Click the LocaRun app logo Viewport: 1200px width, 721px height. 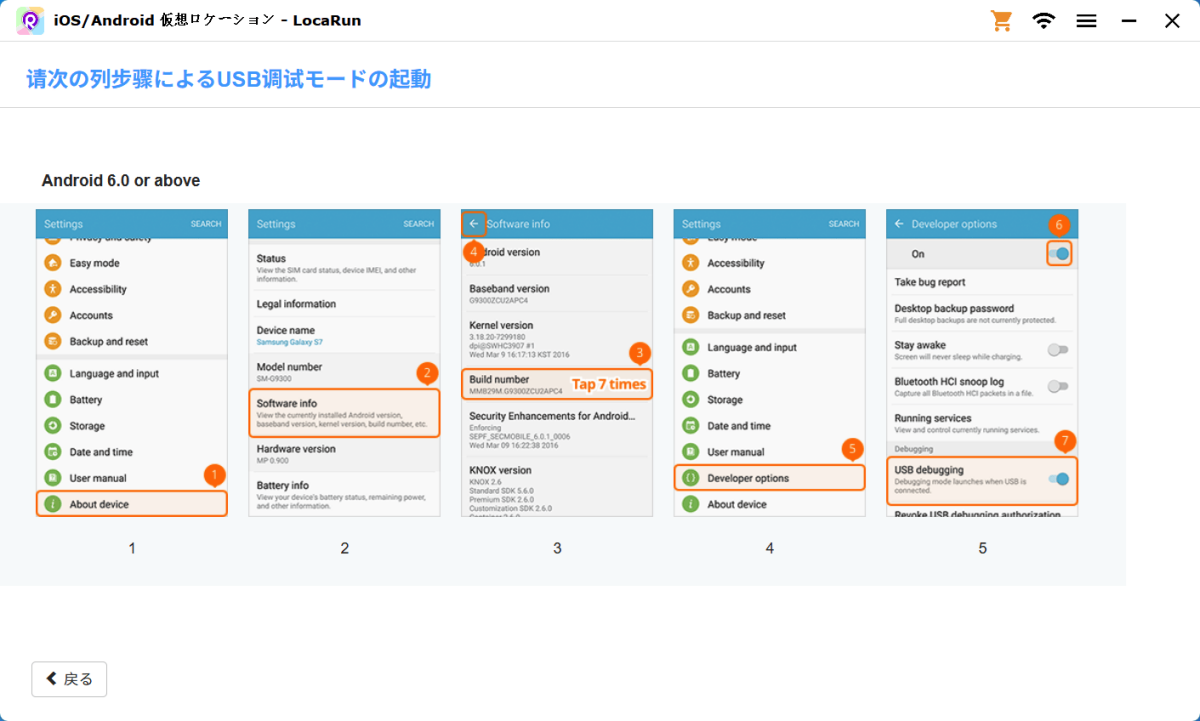[30, 21]
